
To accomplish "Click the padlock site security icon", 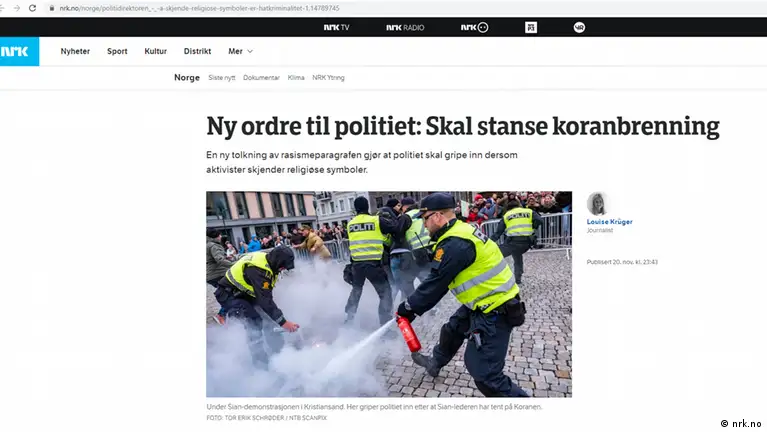I will point(52,8).
